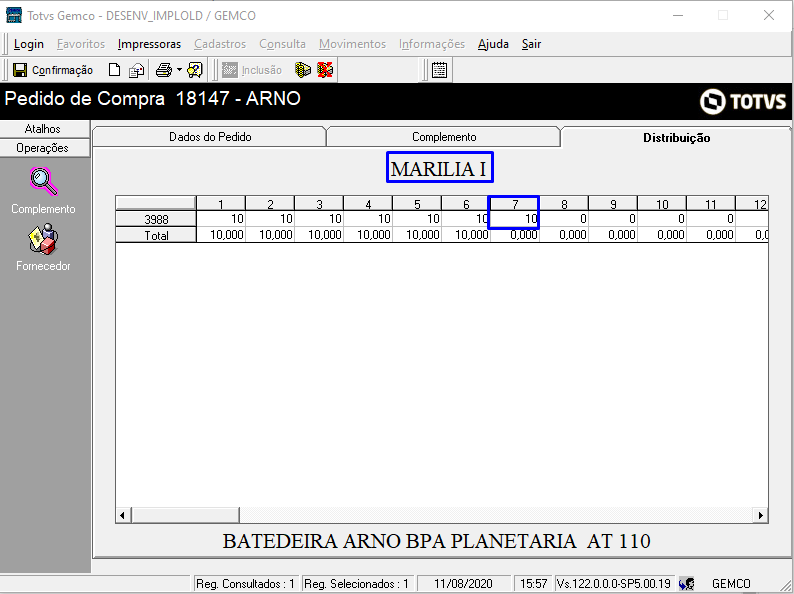The width and height of the screenshot is (794, 594).
Task: Click the MARILIA I heading text
Action: point(439,169)
